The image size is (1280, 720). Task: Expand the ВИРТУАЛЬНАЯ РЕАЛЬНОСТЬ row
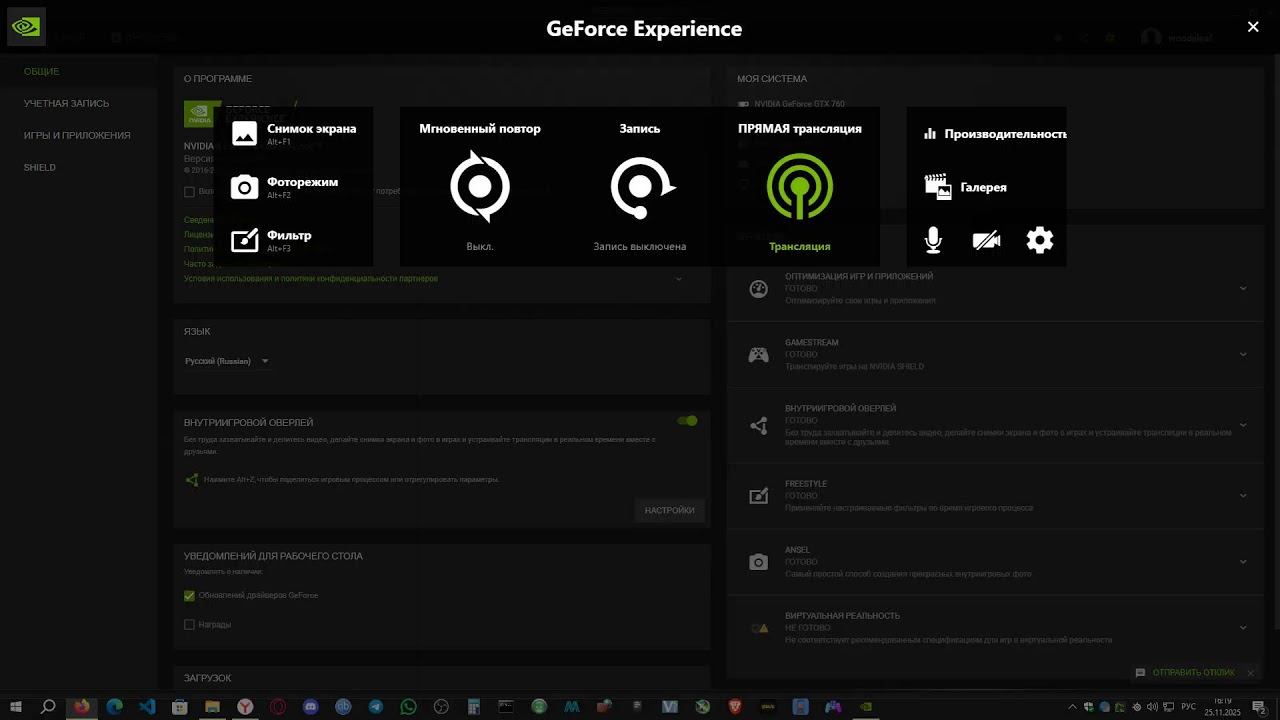pyautogui.click(x=1243, y=628)
